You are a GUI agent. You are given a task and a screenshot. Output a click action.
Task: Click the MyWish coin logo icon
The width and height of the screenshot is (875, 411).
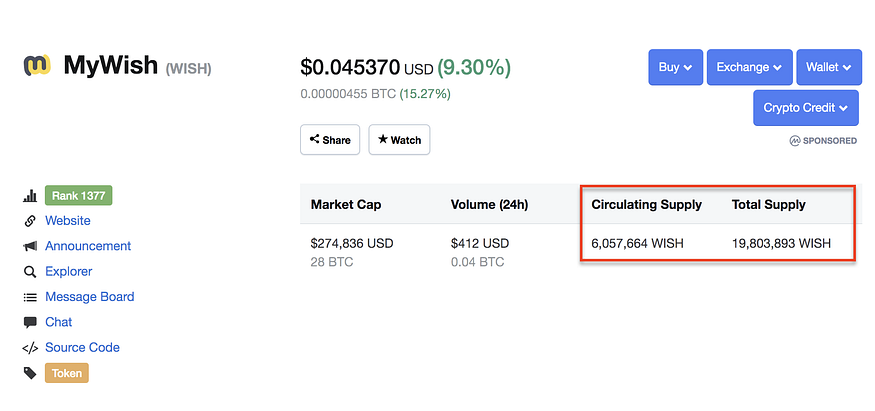point(37,67)
